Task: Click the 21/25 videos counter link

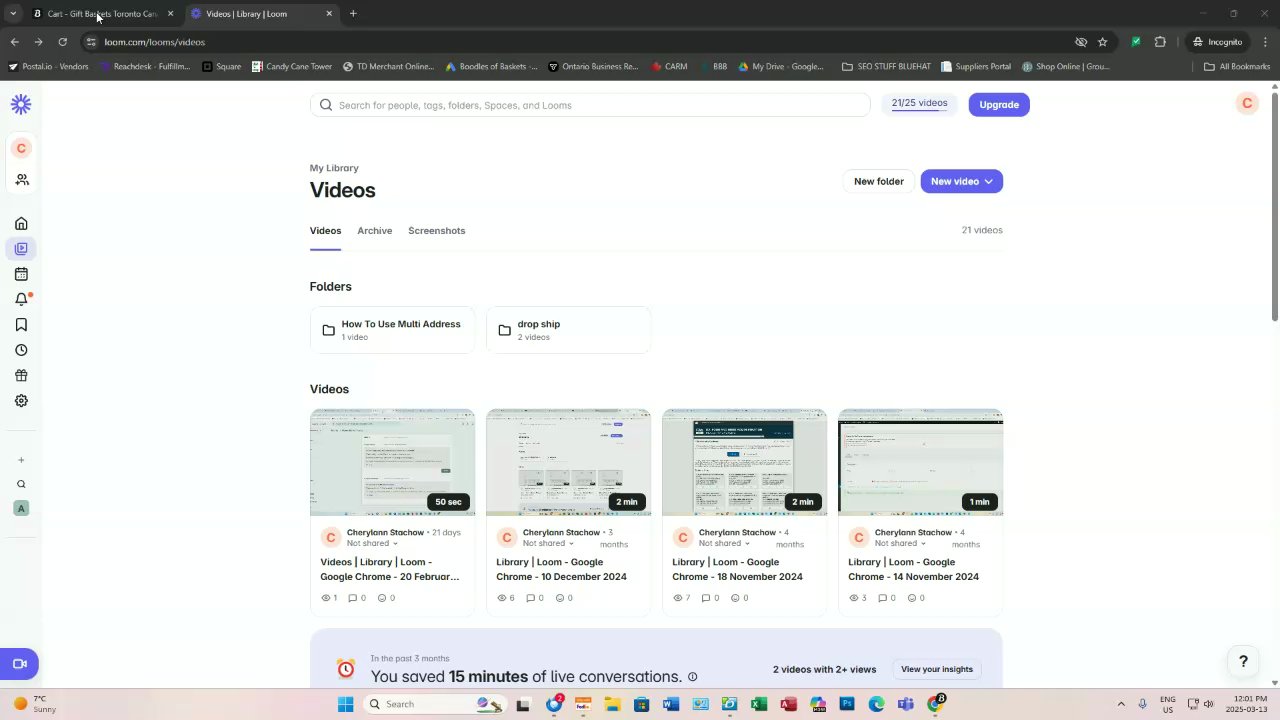Action: coord(919,103)
